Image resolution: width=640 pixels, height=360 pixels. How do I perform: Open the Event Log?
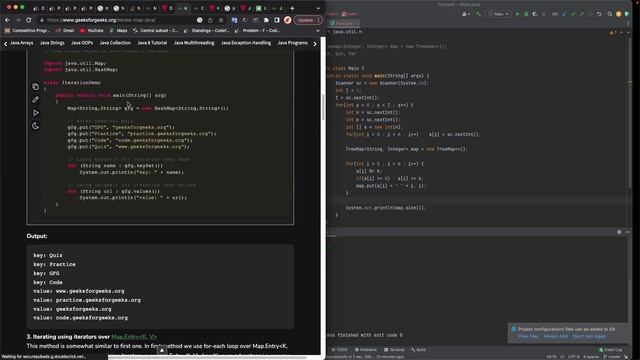coord(610,350)
